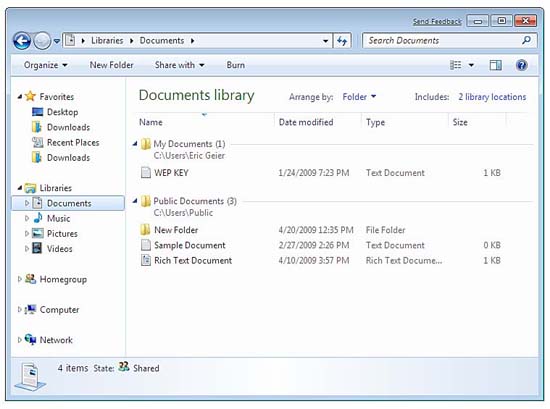Select the Music library icon

click(x=38, y=218)
